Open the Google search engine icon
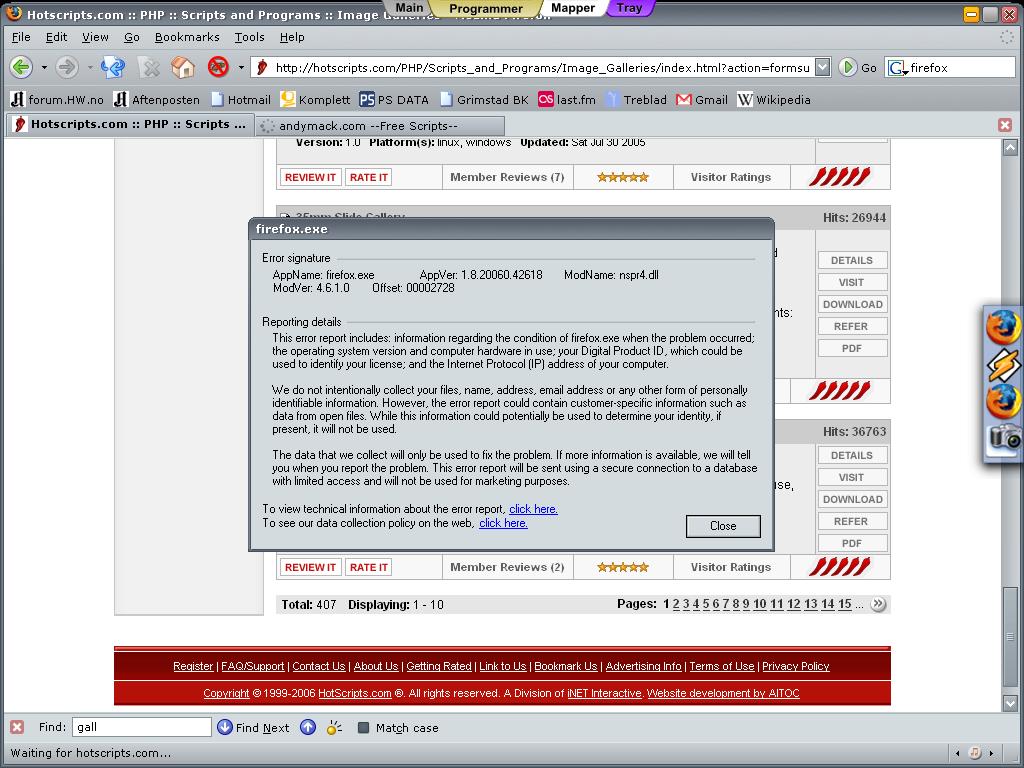Screen dimensions: 1024x768 [x=897, y=67]
